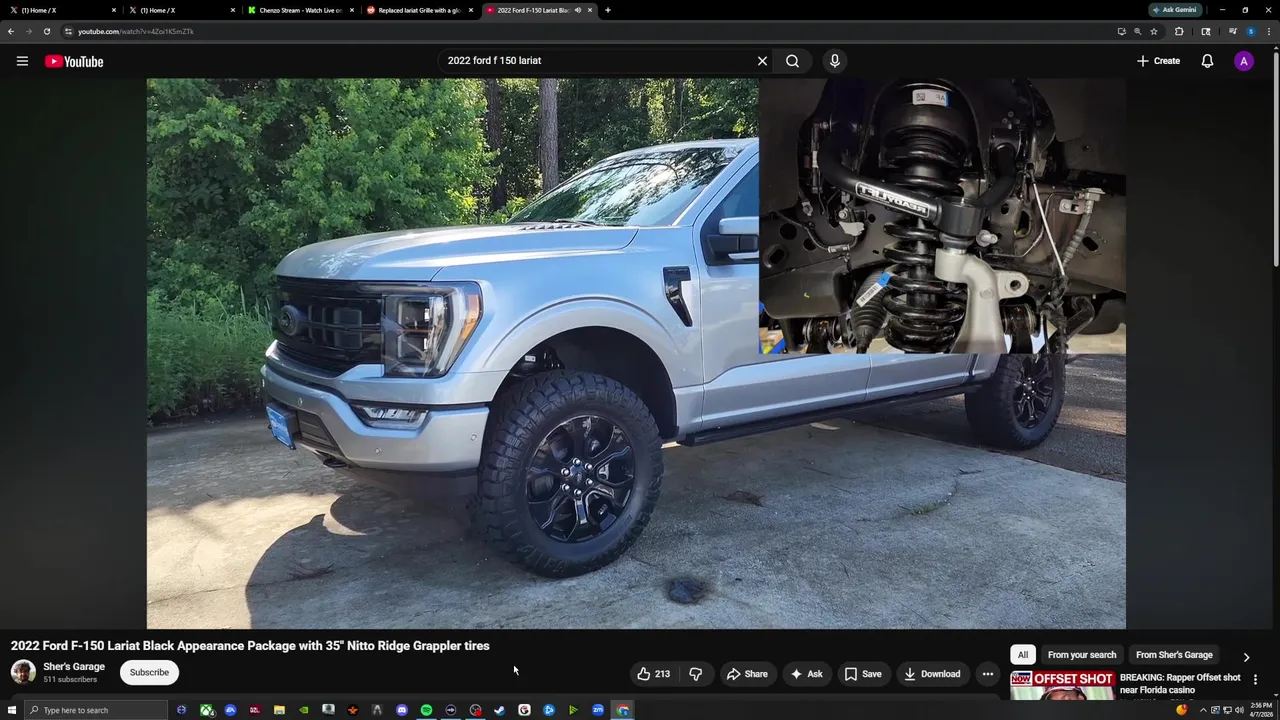This screenshot has height=720, width=1280.
Task: Open Sher's Garage channel avatar
Action: pyautogui.click(x=23, y=672)
